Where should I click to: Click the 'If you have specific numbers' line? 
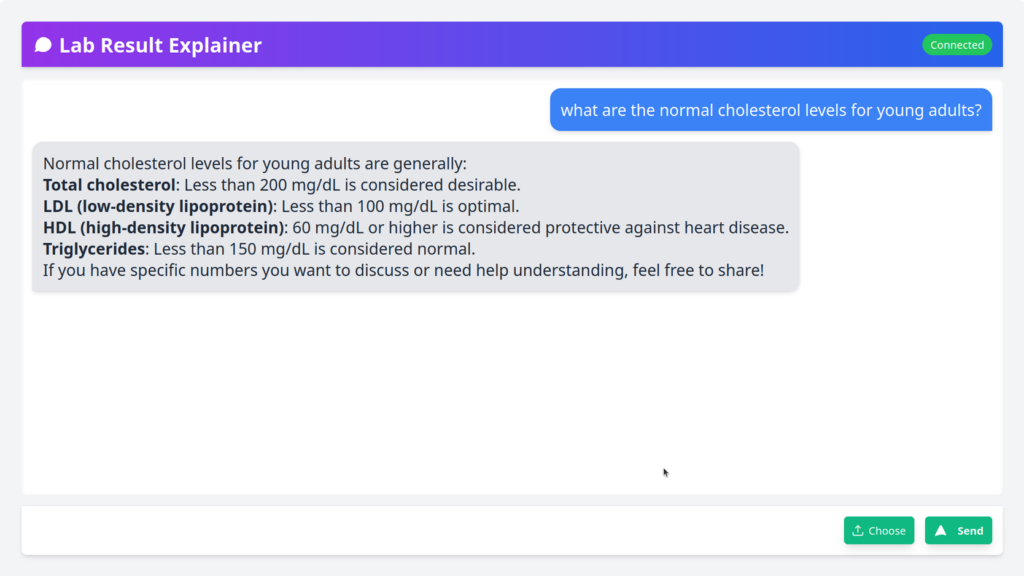(403, 270)
